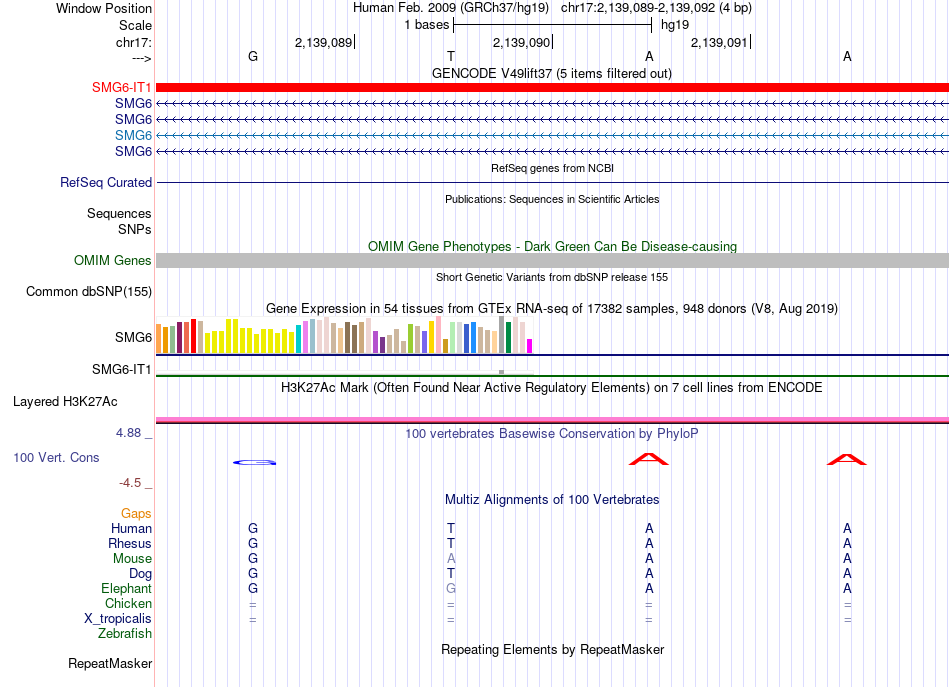The width and height of the screenshot is (950, 687).
Task: Click the -4.5 PhyloP lower scale value
Action: 130,483
